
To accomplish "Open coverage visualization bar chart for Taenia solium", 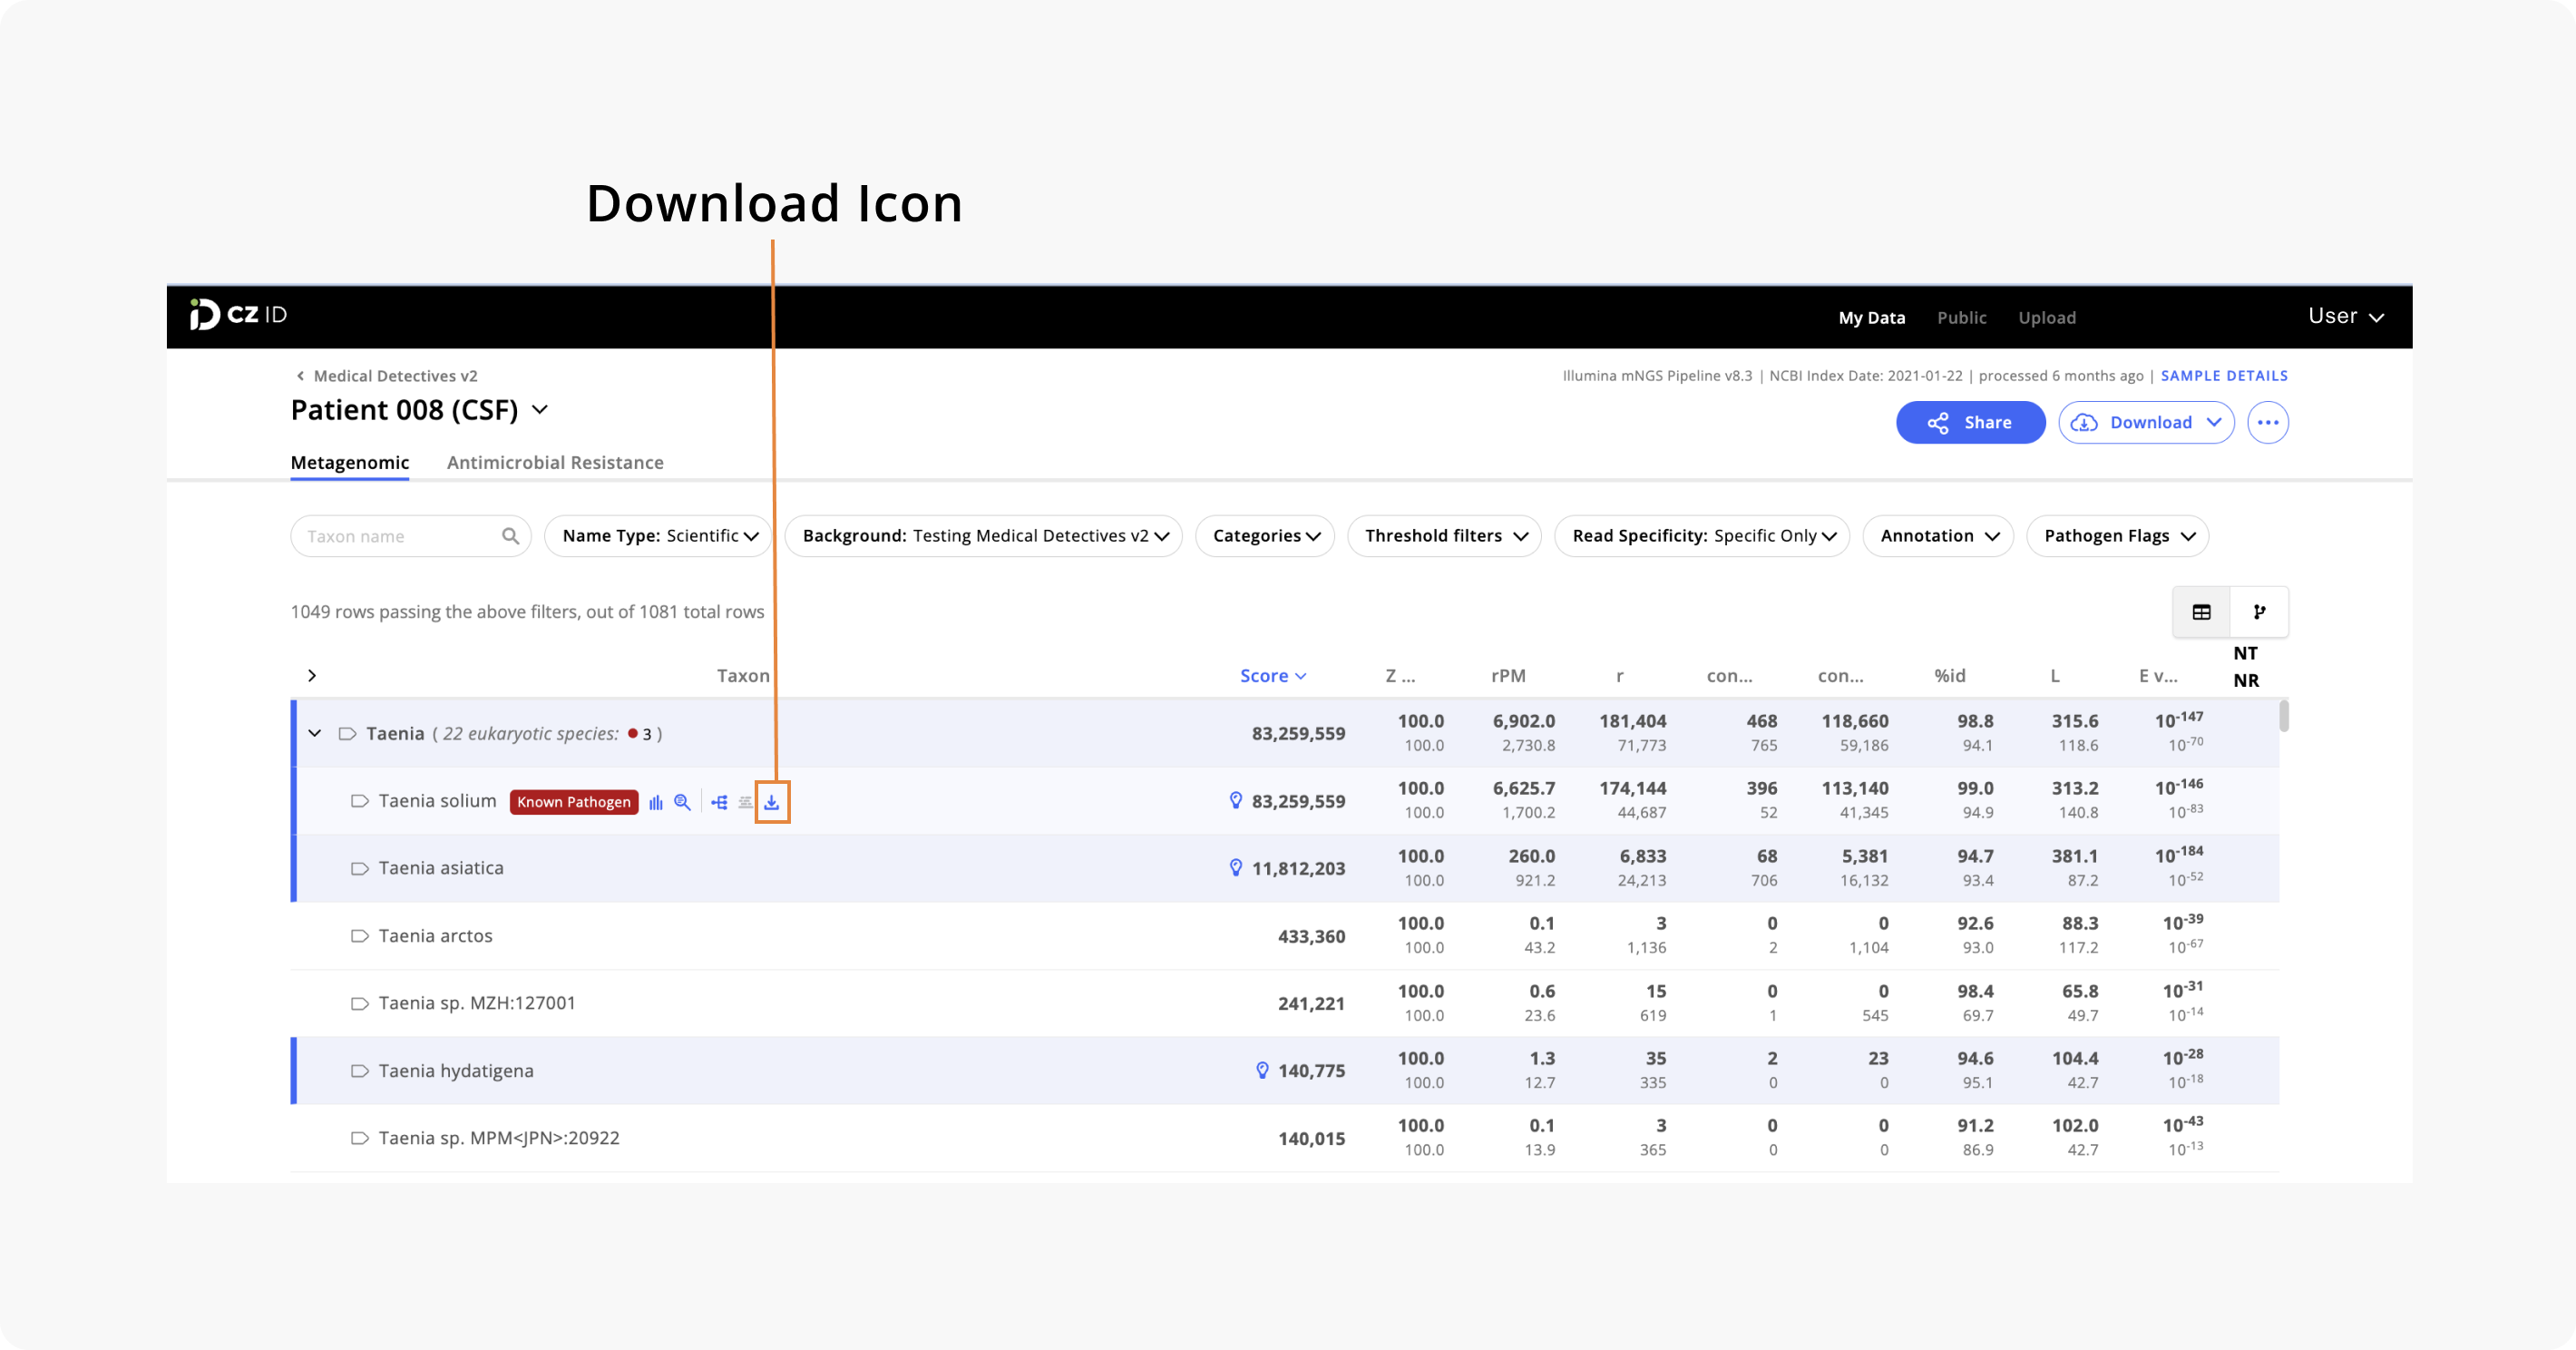I will click(x=656, y=802).
